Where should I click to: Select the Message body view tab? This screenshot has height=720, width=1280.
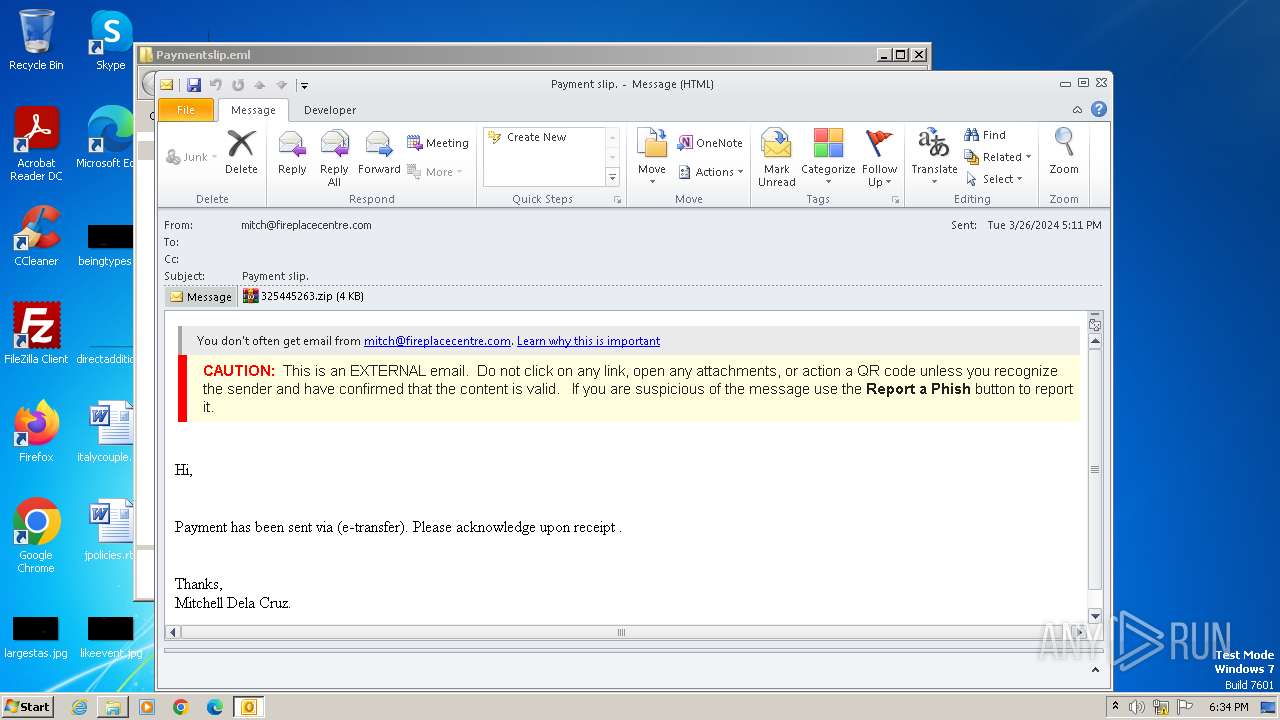201,296
